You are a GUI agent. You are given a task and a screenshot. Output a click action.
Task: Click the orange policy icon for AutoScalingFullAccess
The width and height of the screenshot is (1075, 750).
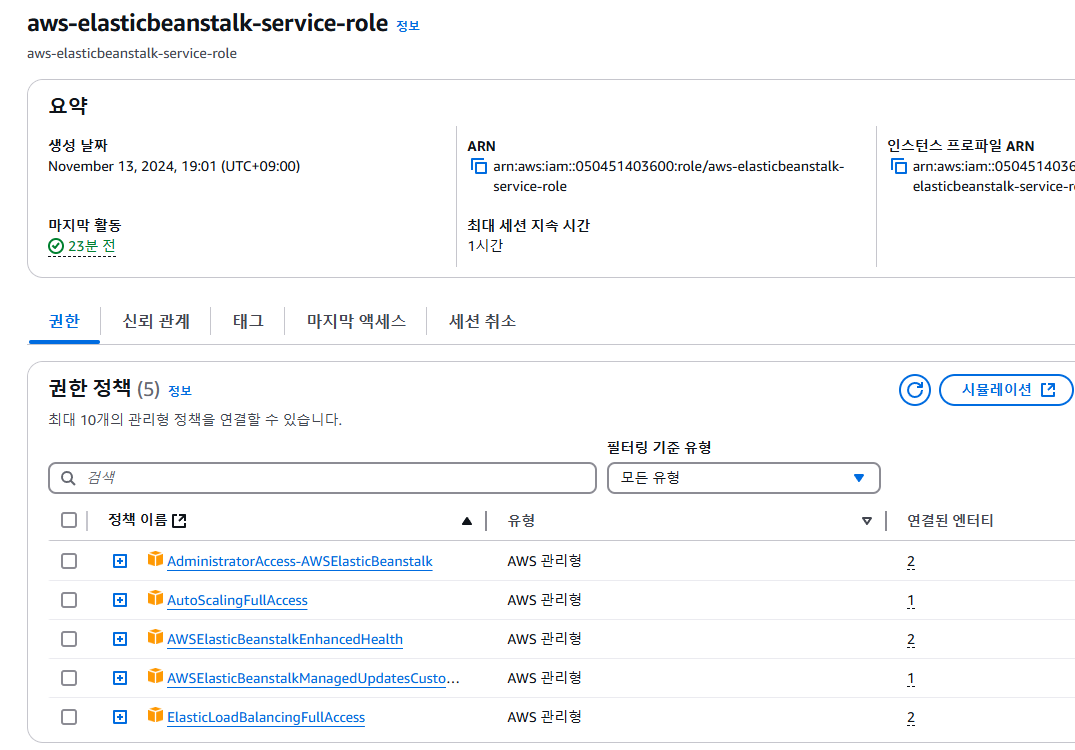point(155,598)
